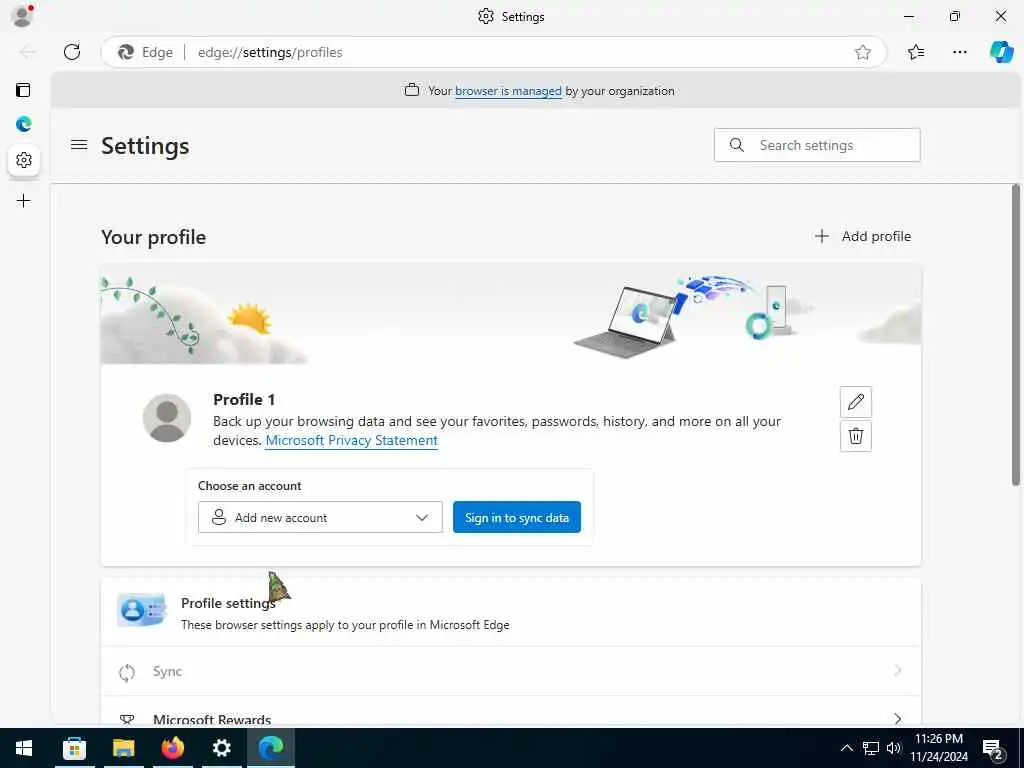The height and width of the screenshot is (768, 1024).
Task: Open a new tab with plus icon
Action: tap(24, 200)
